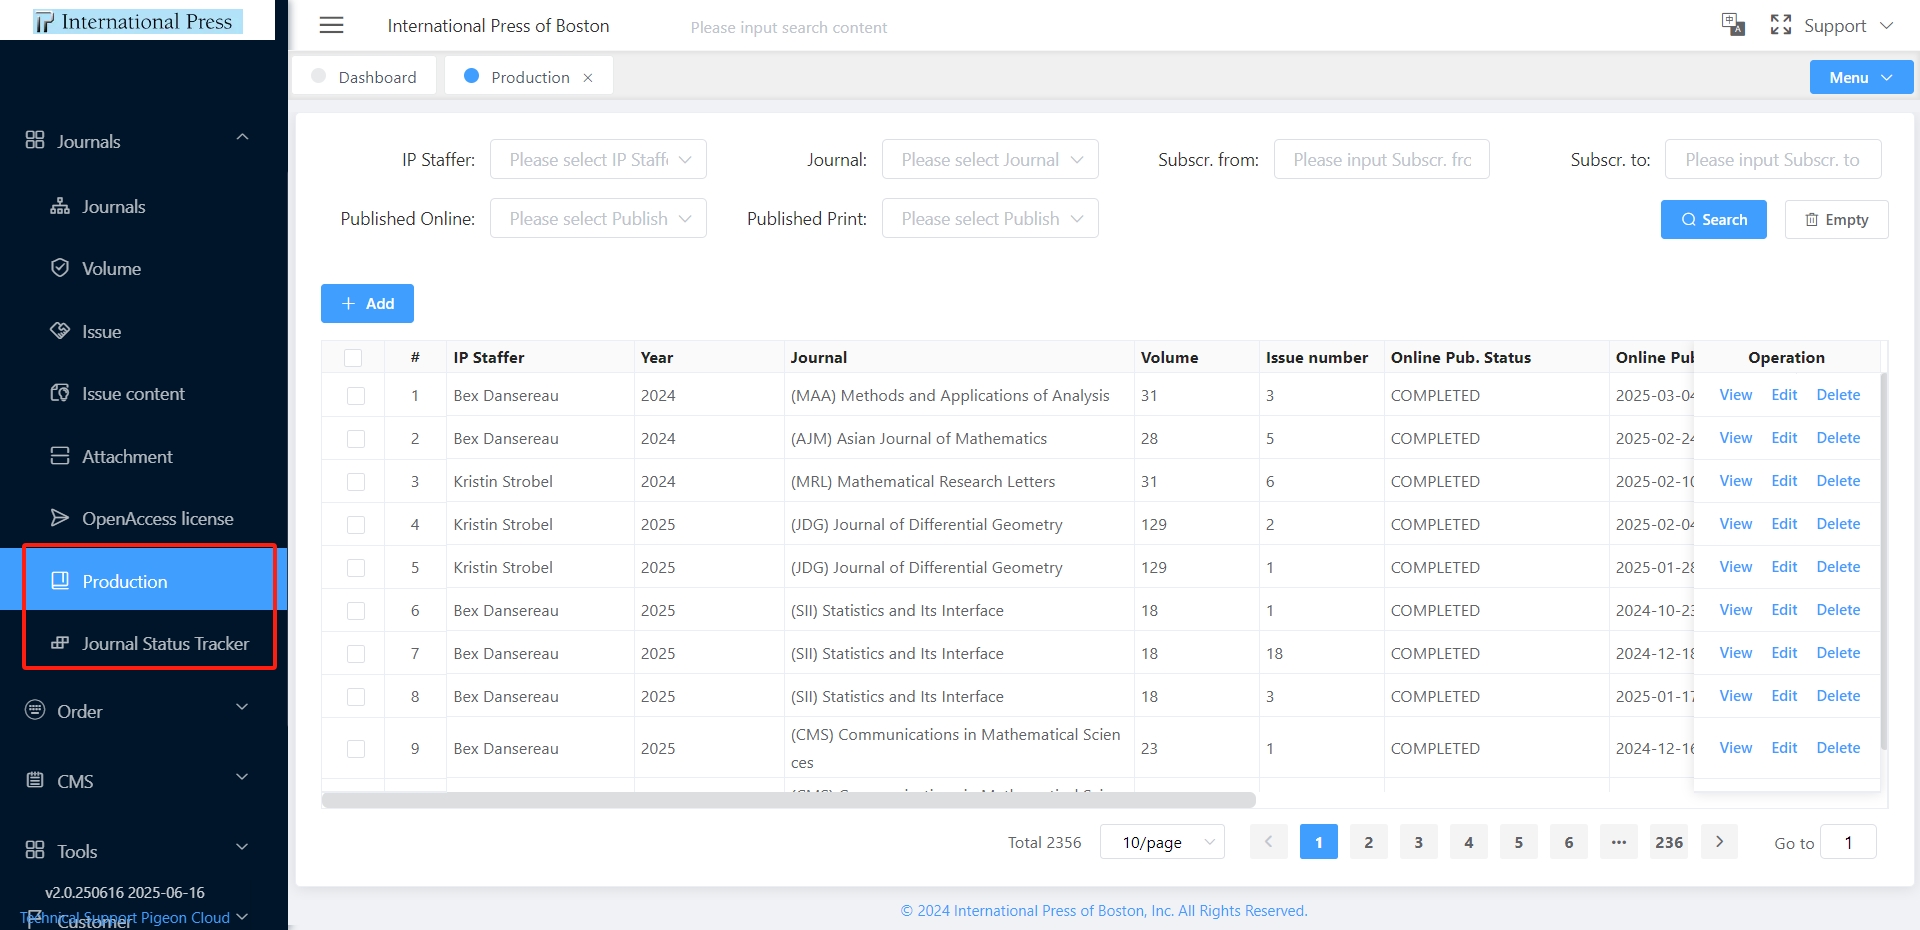Toggle the select-all header checkbox

pyautogui.click(x=353, y=358)
